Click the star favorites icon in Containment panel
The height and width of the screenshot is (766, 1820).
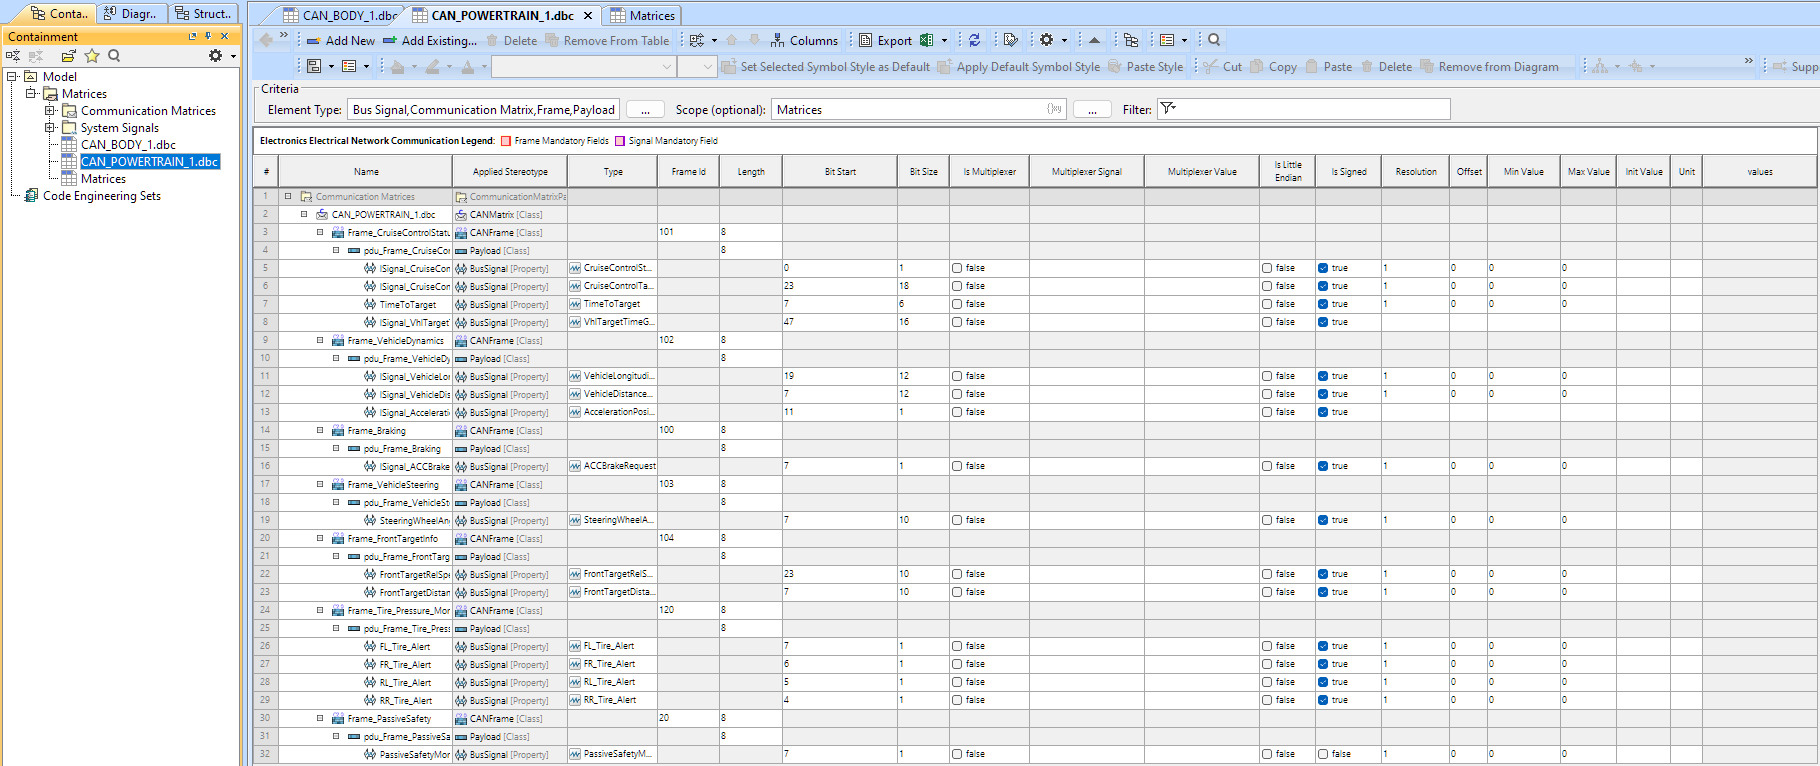92,56
